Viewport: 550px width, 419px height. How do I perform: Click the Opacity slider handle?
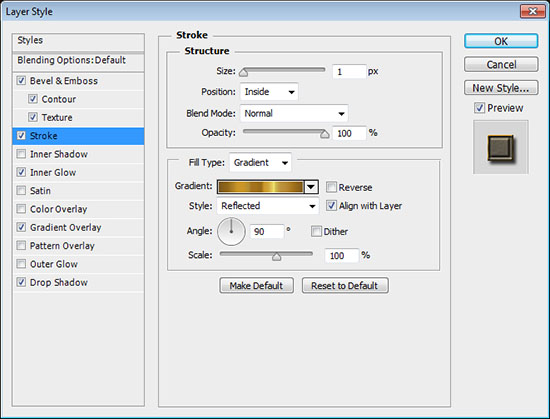coord(325,134)
